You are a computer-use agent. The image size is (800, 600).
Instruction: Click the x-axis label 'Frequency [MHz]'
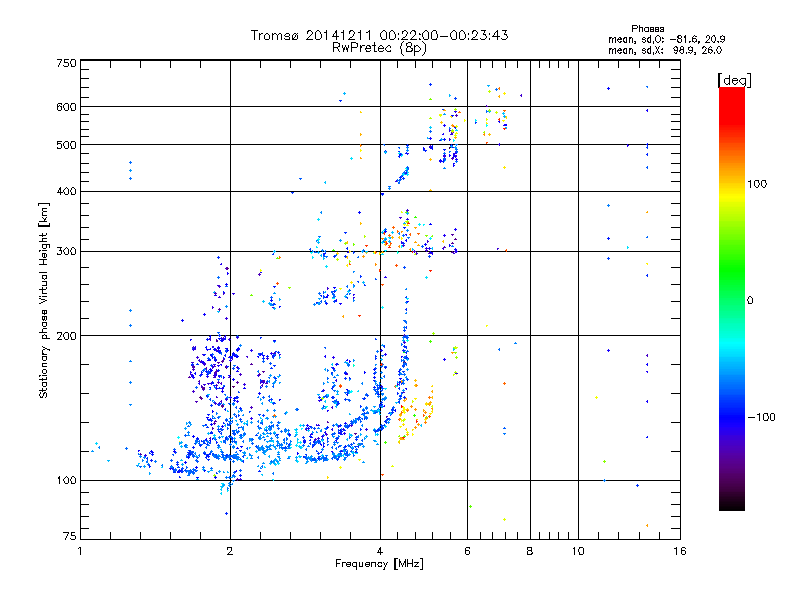click(x=379, y=564)
